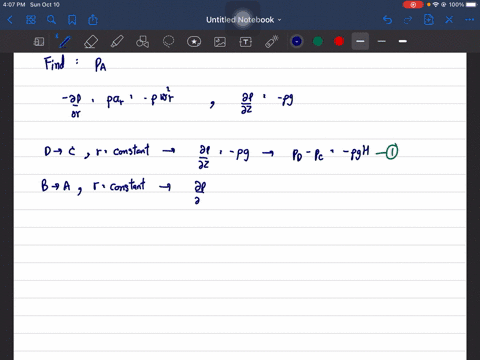Select the Text box tool
This screenshot has height=360, width=480.
[246, 42]
